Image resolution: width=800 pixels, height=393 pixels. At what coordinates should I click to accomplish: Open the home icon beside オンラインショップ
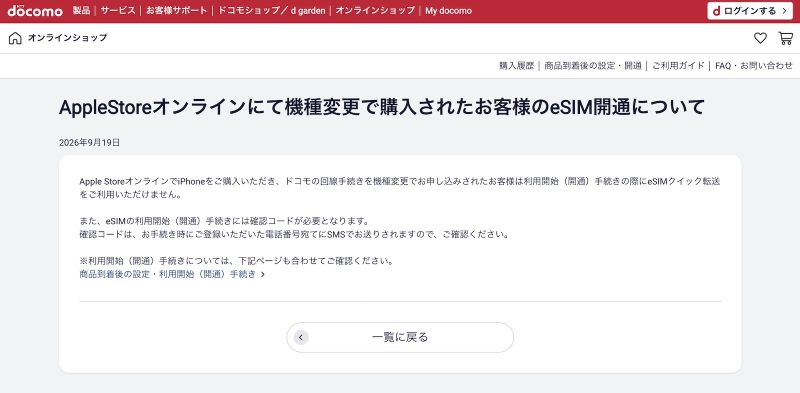point(15,38)
